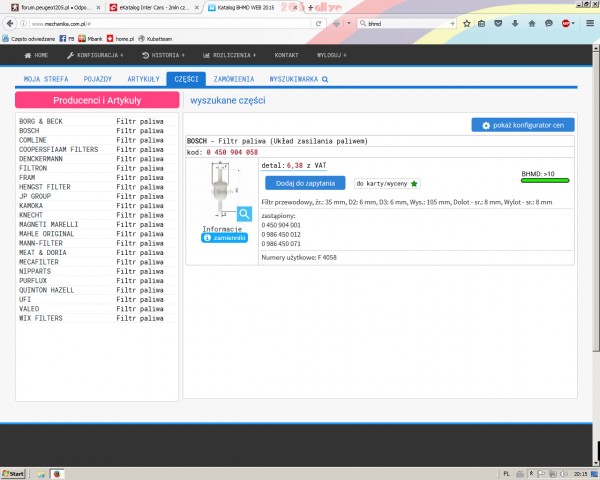Image resolution: width=600 pixels, height=480 pixels.
Task: Click the magnifier icon on the part image
Action: (x=244, y=214)
